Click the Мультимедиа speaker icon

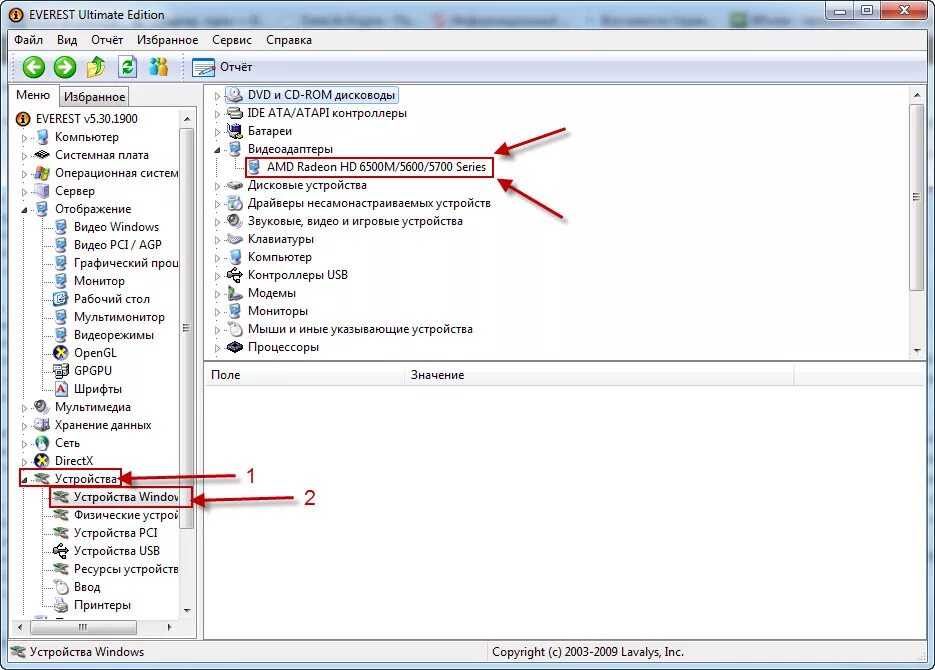pos(41,407)
